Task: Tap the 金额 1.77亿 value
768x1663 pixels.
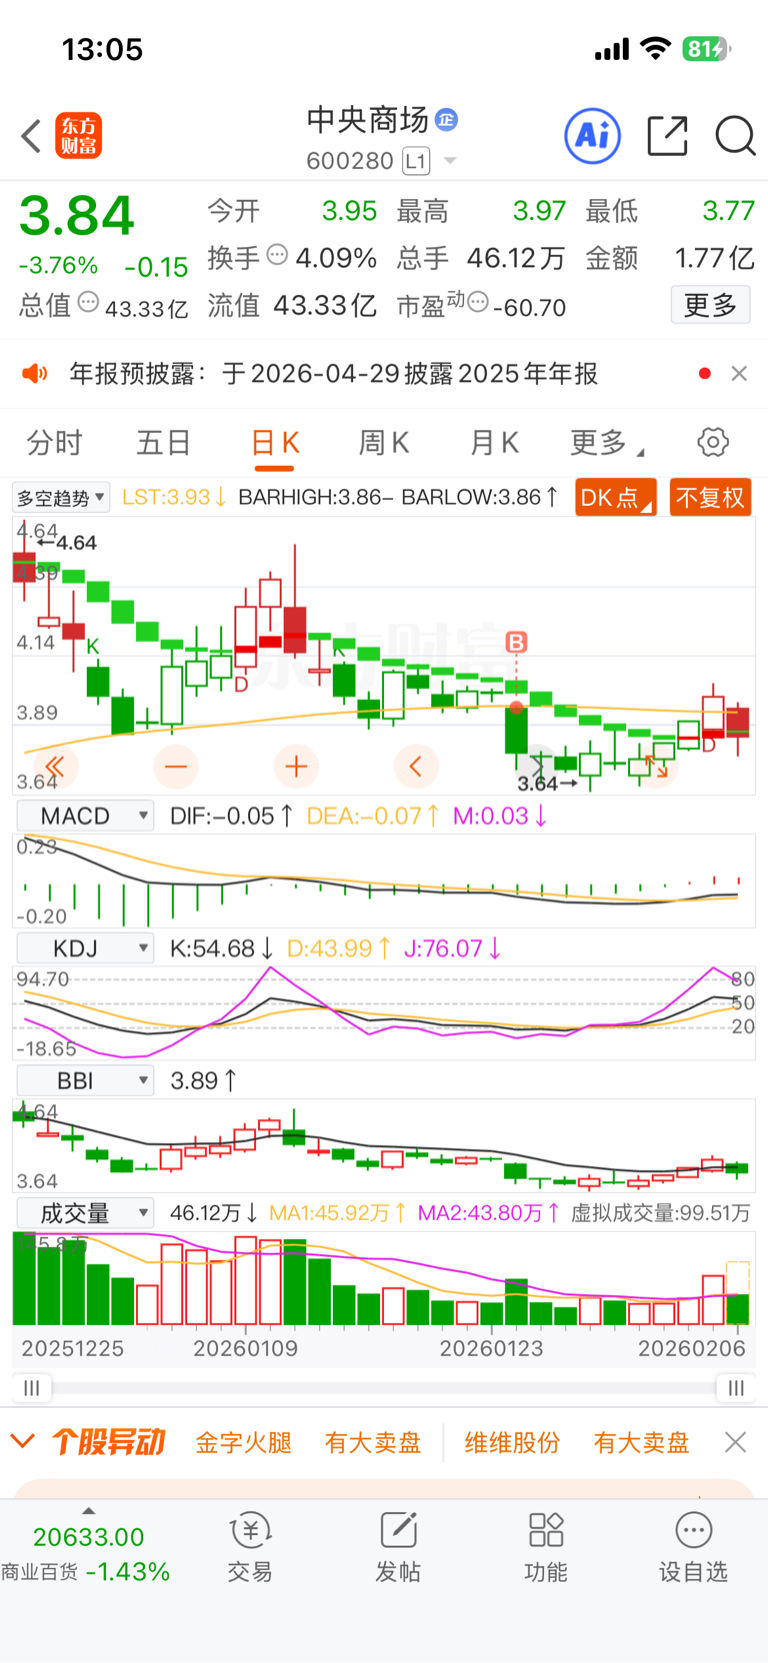Action: (x=714, y=258)
